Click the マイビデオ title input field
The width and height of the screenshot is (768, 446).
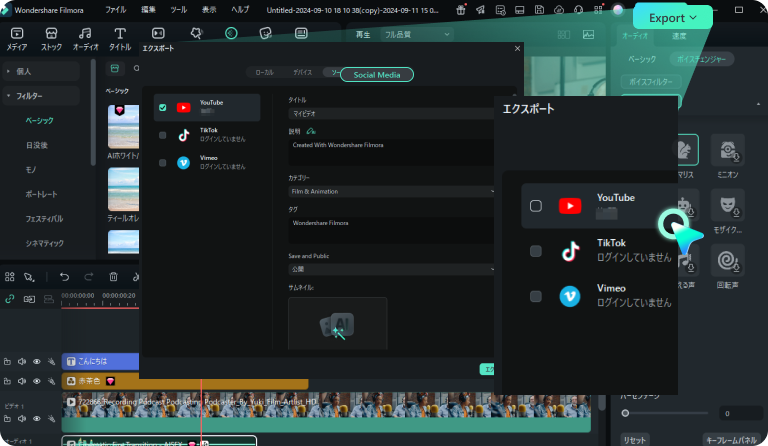coord(392,114)
